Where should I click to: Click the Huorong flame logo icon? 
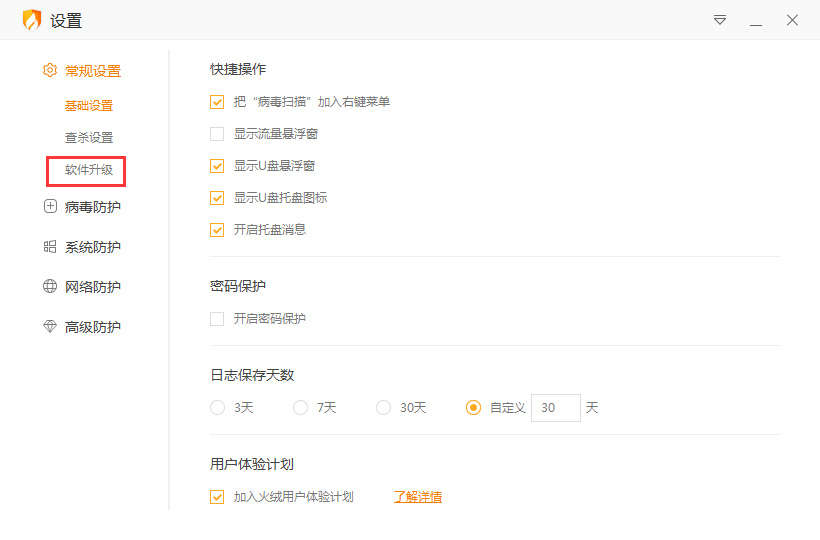pyautogui.click(x=32, y=20)
